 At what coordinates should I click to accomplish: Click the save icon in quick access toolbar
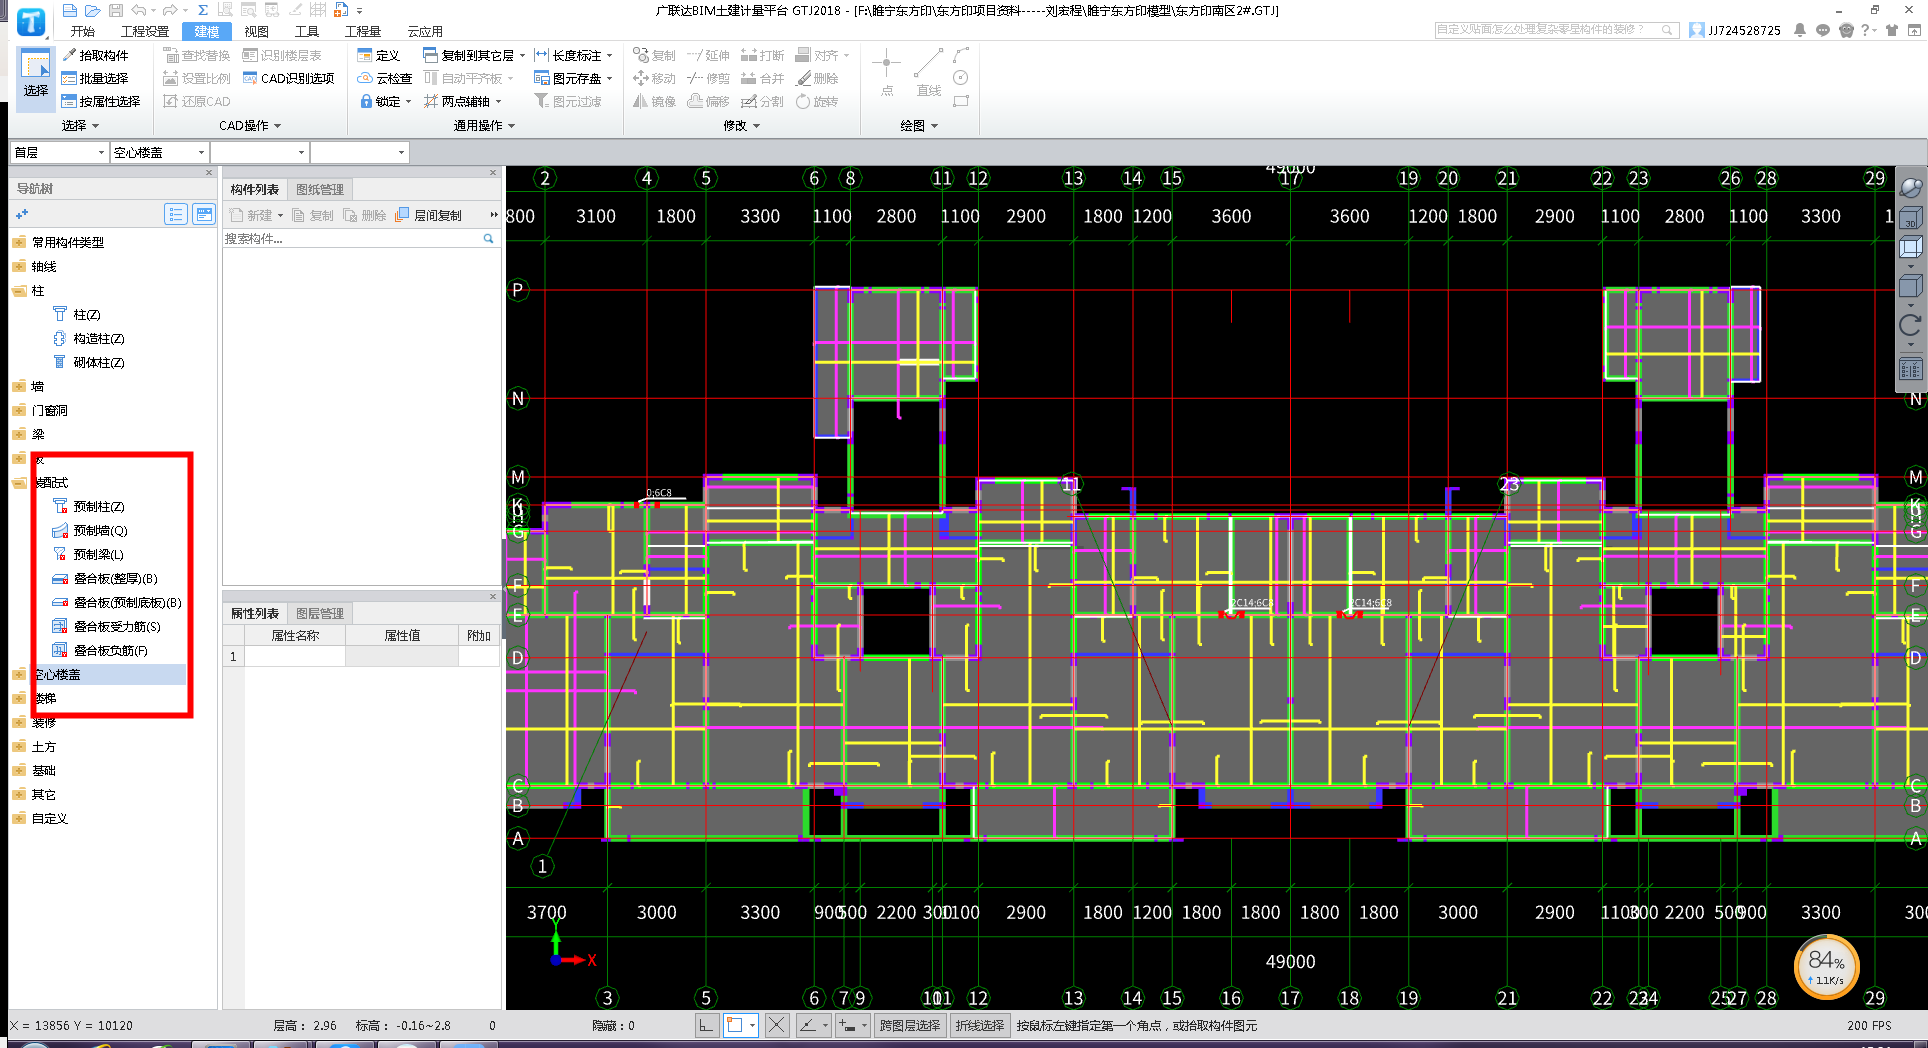115,10
